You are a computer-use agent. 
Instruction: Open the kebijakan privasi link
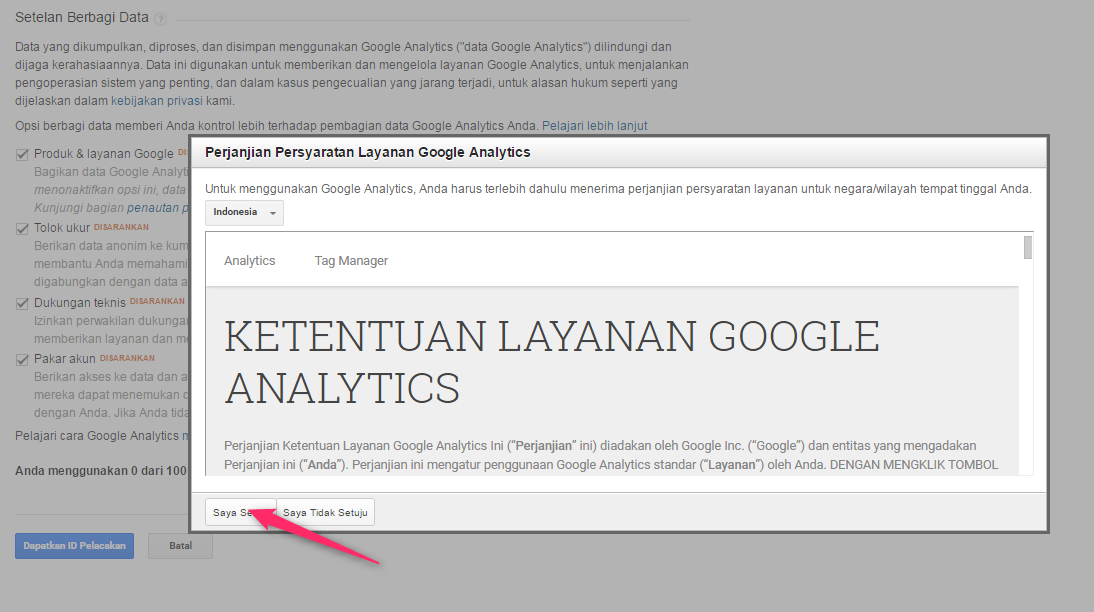(156, 100)
